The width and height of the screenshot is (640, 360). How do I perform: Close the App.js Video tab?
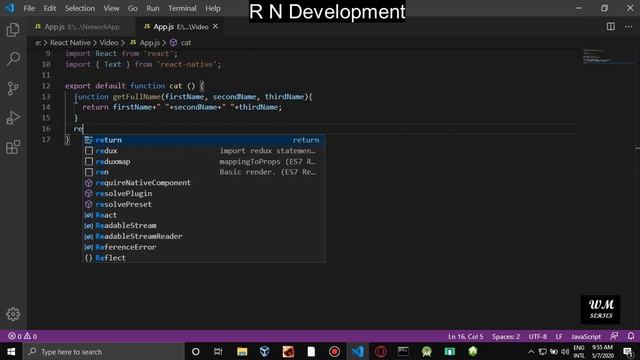coord(216,27)
